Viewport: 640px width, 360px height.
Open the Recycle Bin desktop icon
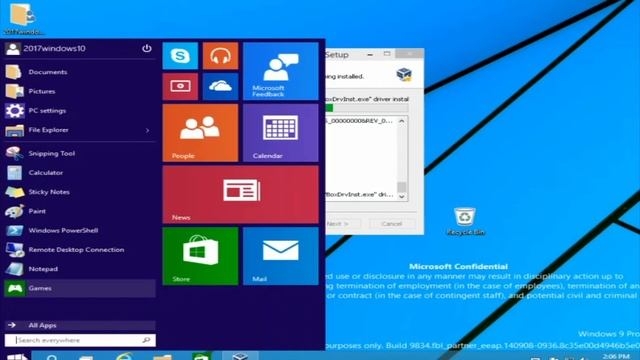coord(465,221)
